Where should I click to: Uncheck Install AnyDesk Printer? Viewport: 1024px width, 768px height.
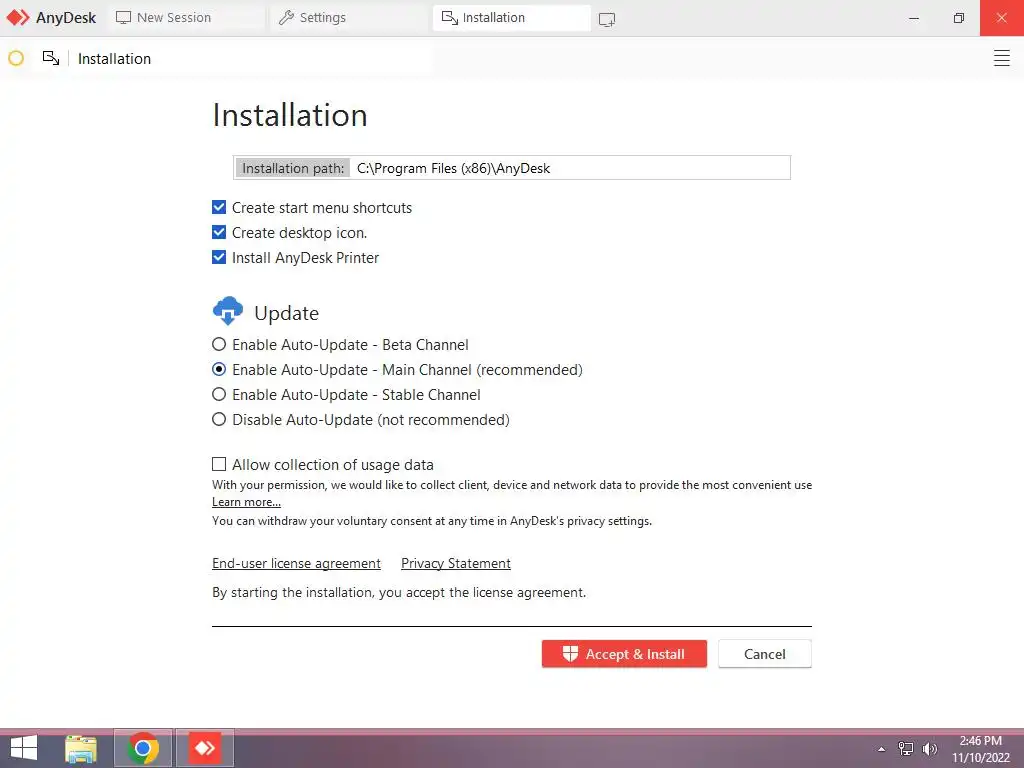pos(219,257)
